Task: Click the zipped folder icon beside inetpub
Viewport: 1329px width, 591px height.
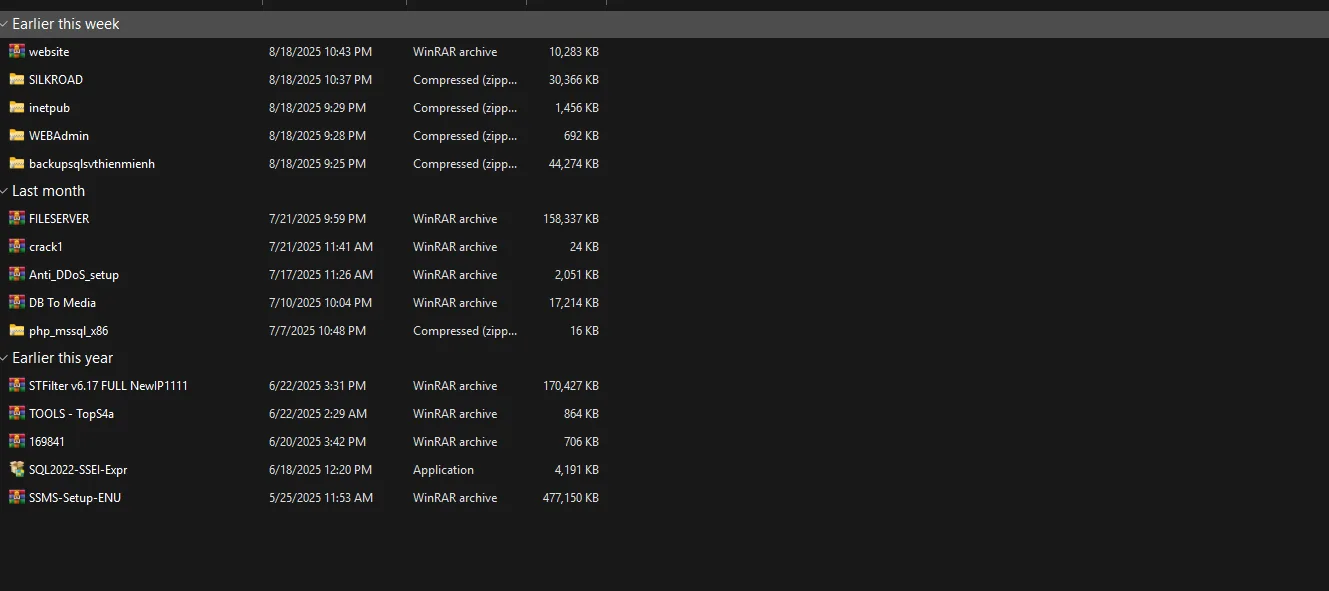Action: coord(16,107)
